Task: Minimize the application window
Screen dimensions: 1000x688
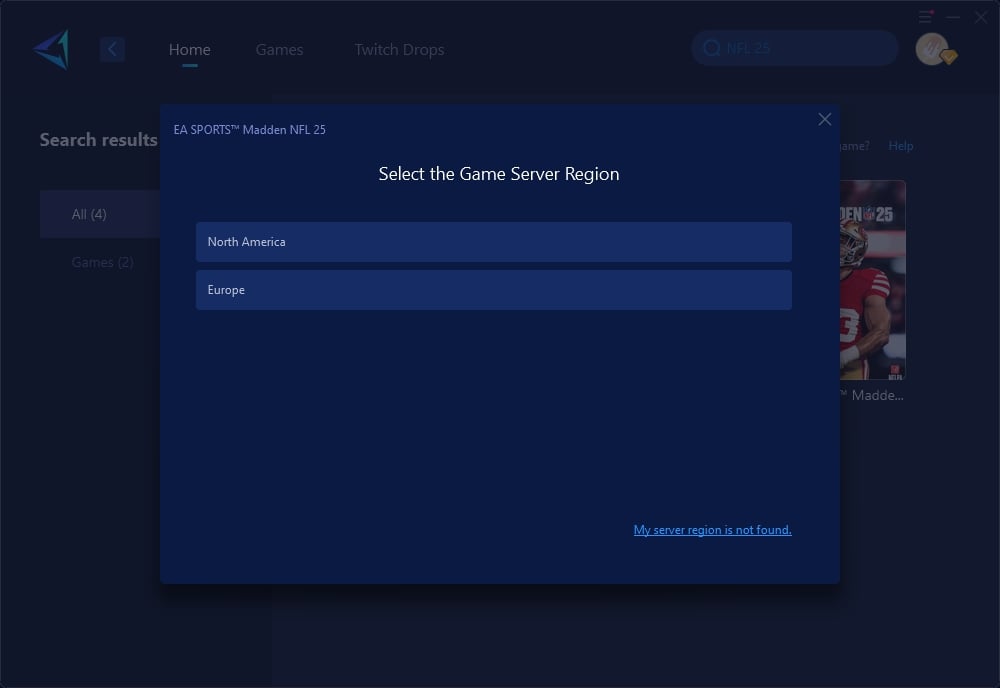Action: click(953, 17)
